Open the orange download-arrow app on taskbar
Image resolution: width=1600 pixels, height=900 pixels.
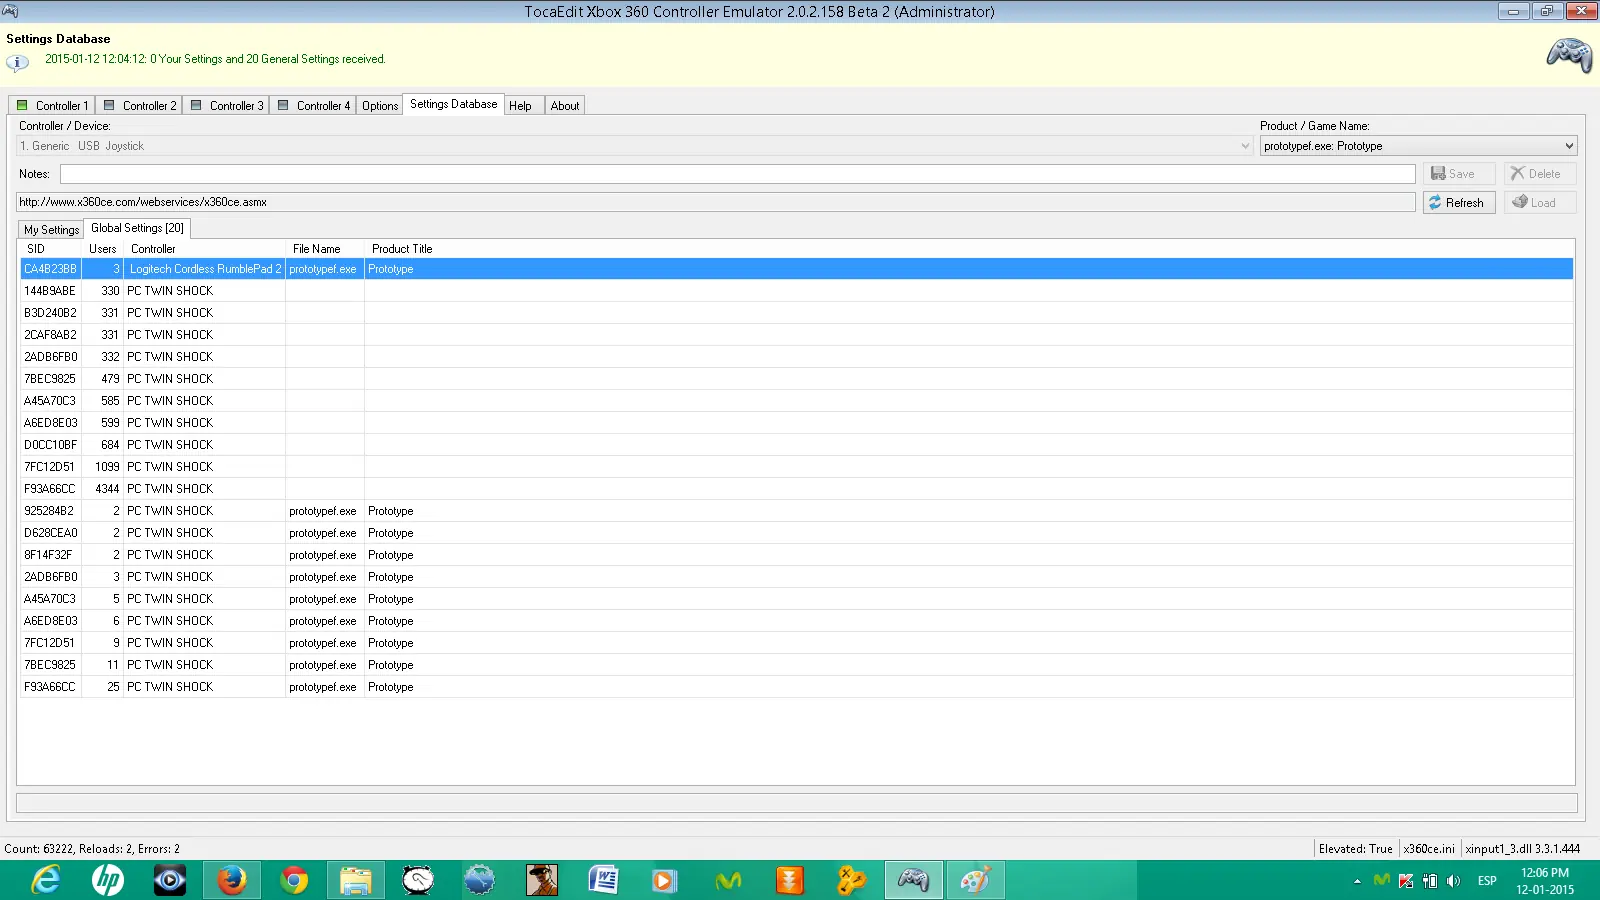(790, 880)
